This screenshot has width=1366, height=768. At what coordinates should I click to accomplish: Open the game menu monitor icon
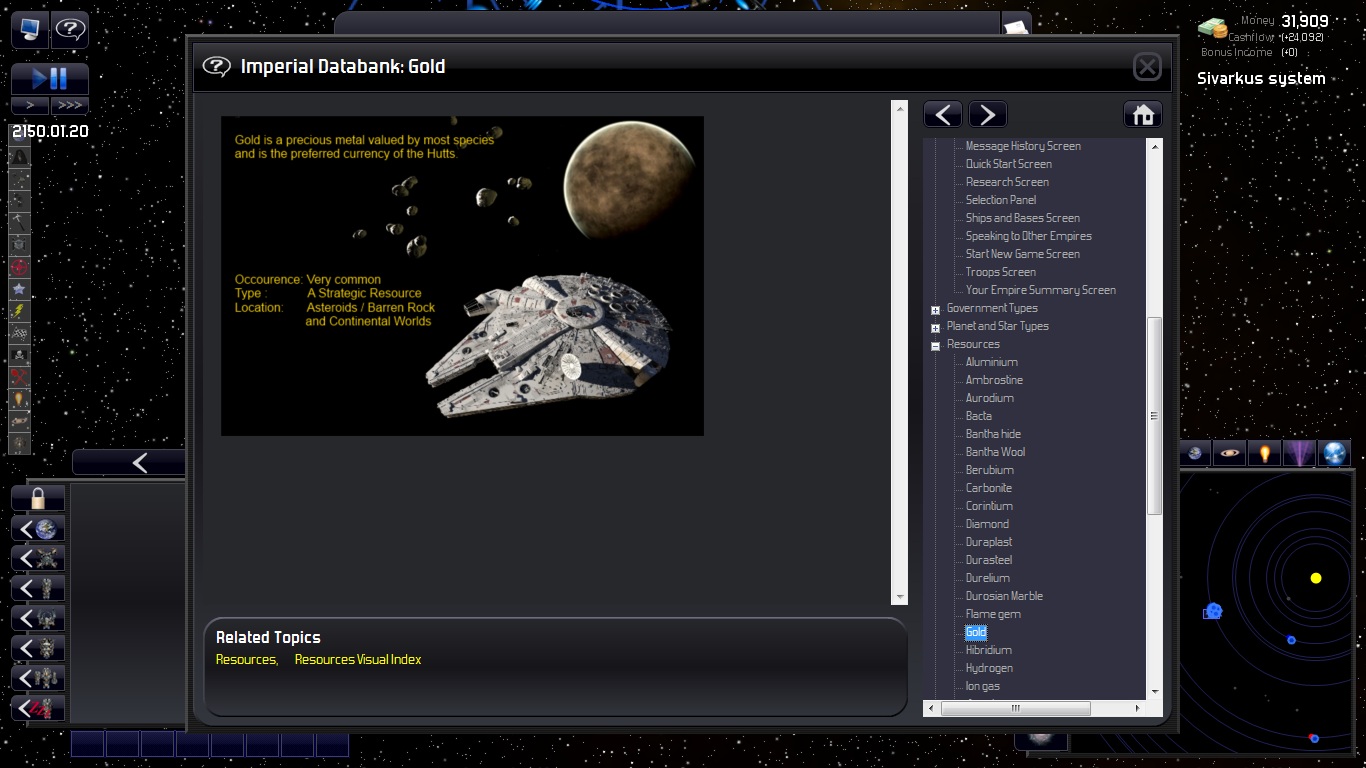click(x=30, y=30)
